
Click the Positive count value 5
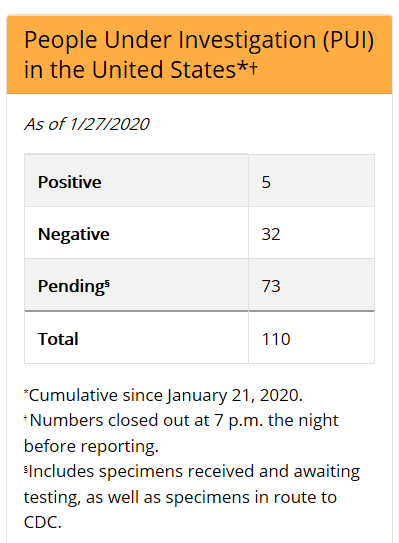266,182
